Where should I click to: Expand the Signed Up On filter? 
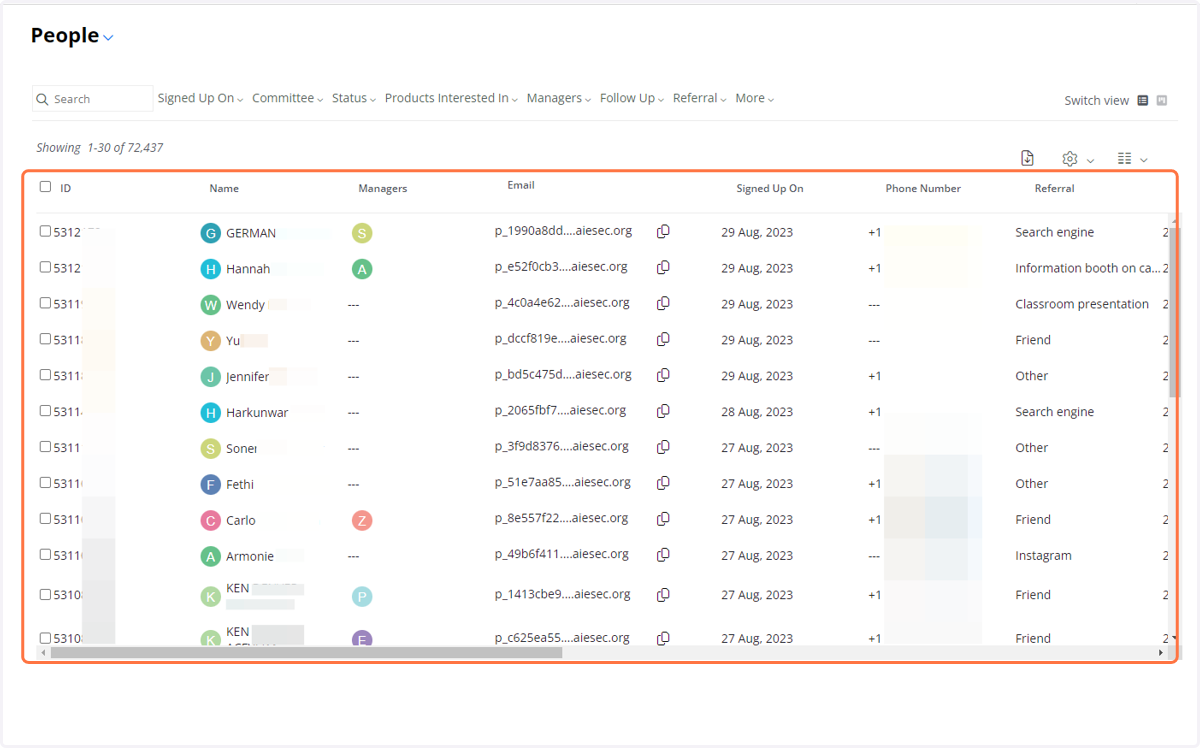200,98
